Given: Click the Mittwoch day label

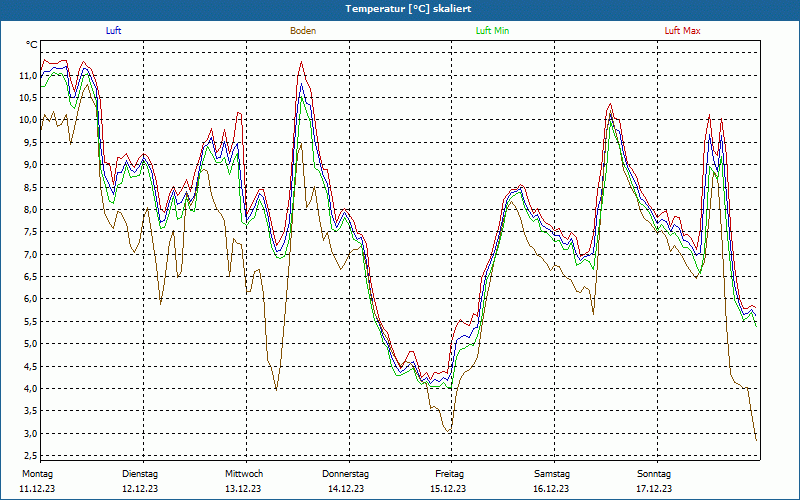Looking at the screenshot, I should point(244,474).
